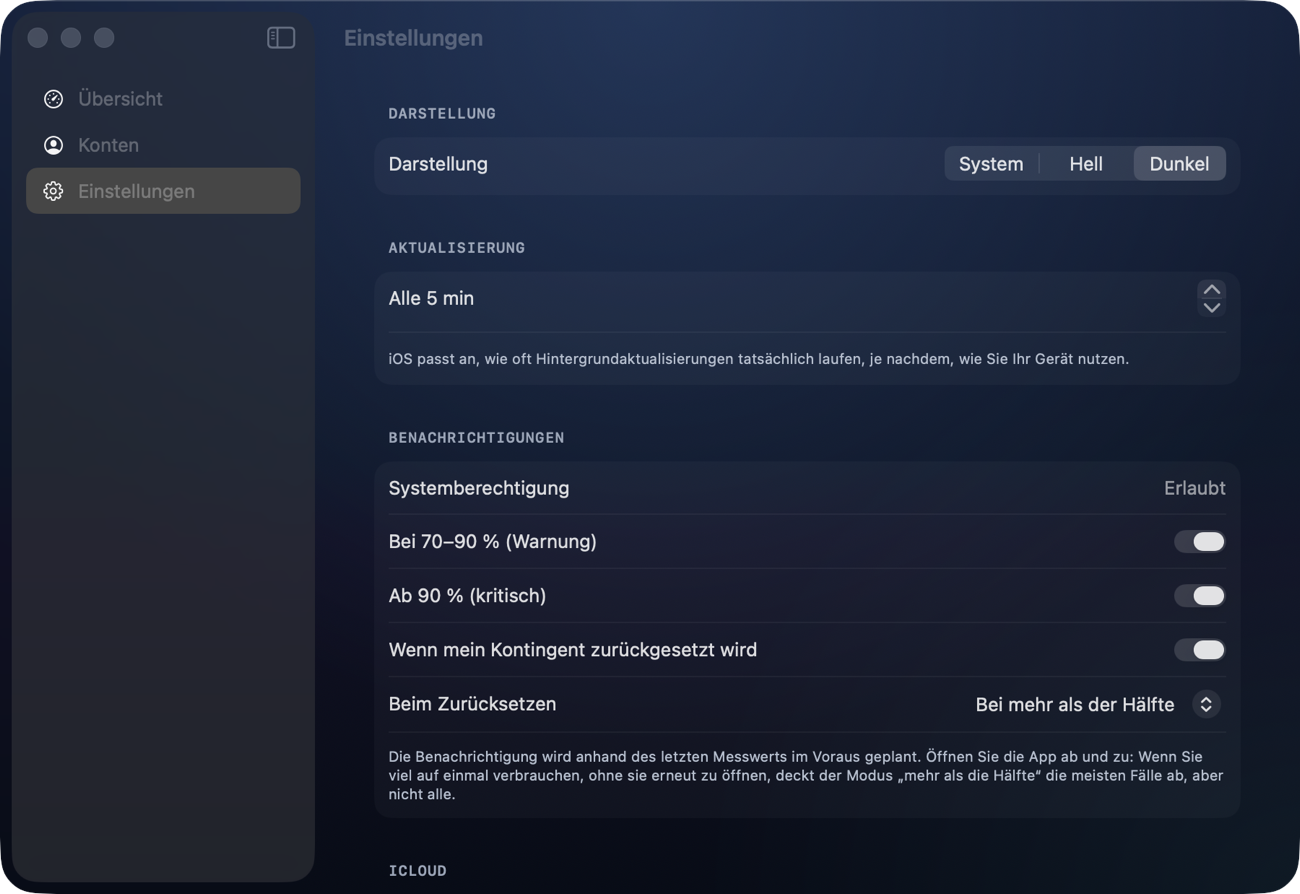The image size is (1300, 894).
Task: Click the Erlaubt permission status
Action: (1194, 489)
